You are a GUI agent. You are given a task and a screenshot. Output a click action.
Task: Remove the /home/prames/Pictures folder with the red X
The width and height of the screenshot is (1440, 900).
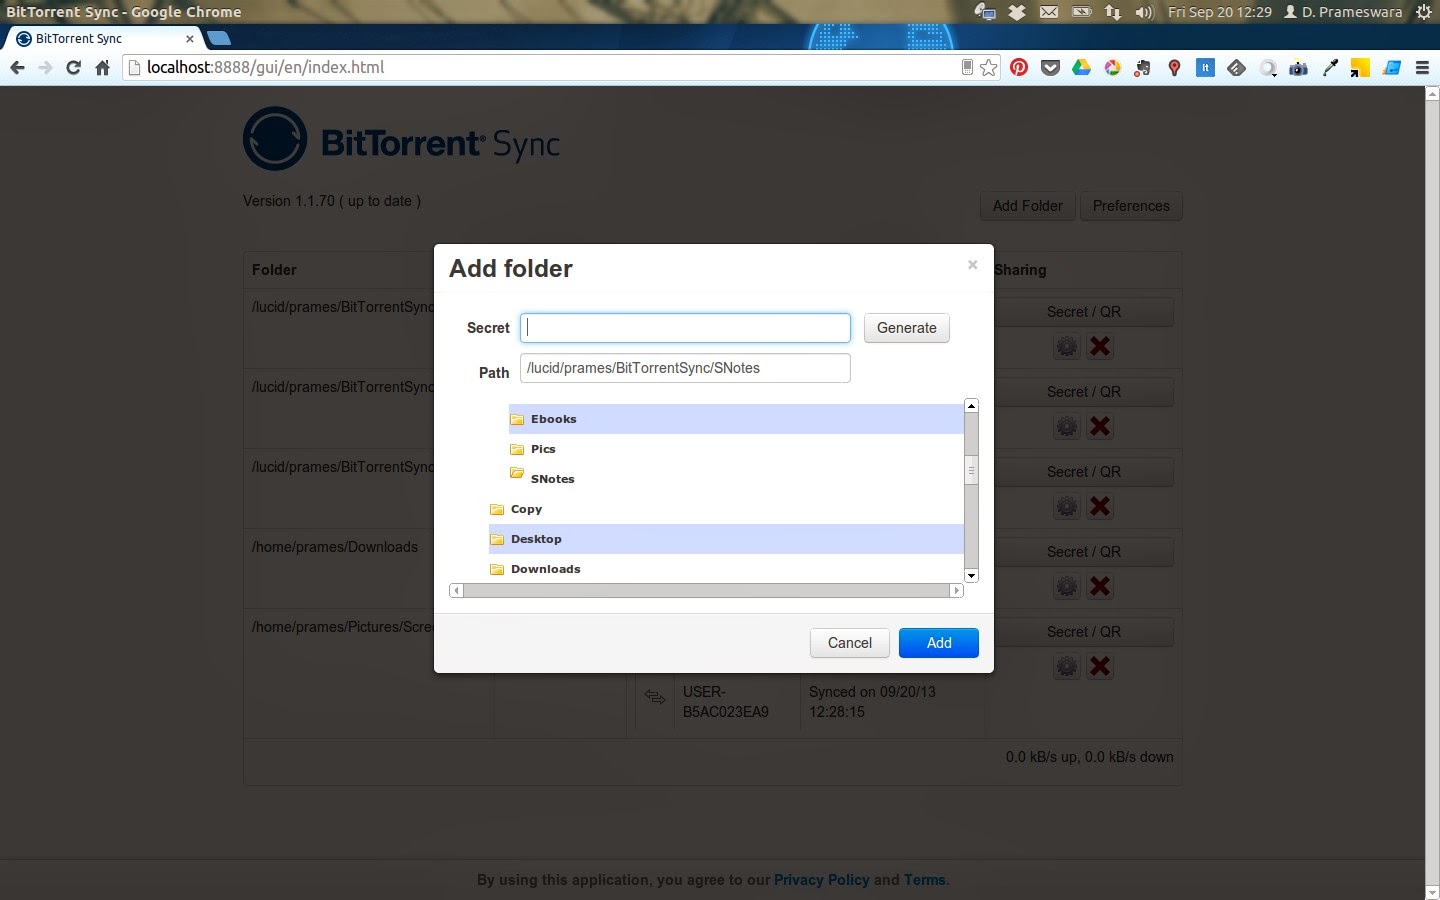pyautogui.click(x=1100, y=667)
